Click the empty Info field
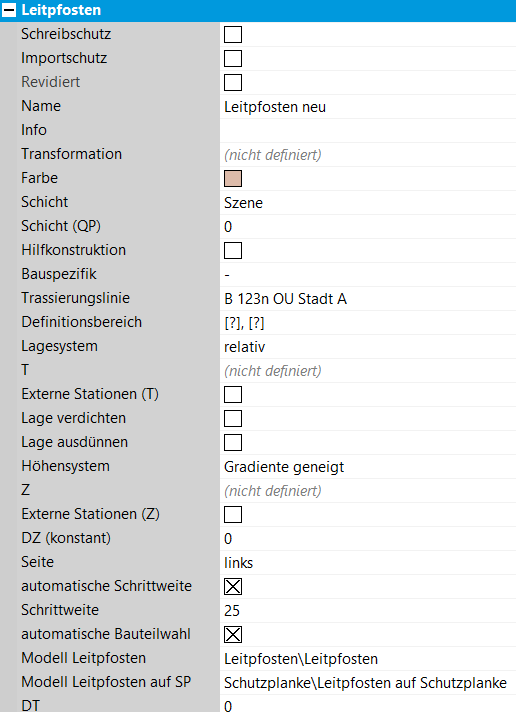Image resolution: width=516 pixels, height=712 pixels. click(x=368, y=131)
